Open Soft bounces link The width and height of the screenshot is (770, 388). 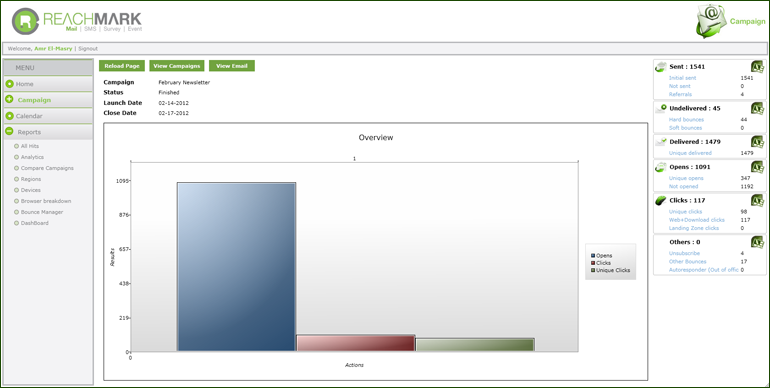click(x=686, y=128)
